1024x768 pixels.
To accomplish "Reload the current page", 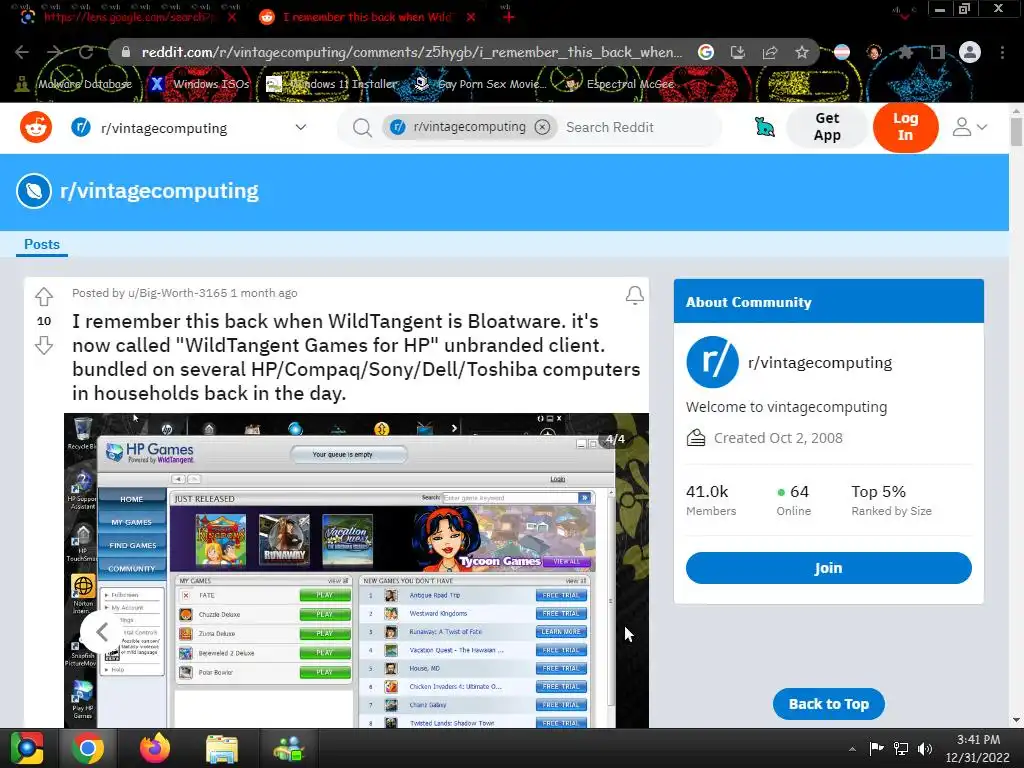I will pos(86,52).
